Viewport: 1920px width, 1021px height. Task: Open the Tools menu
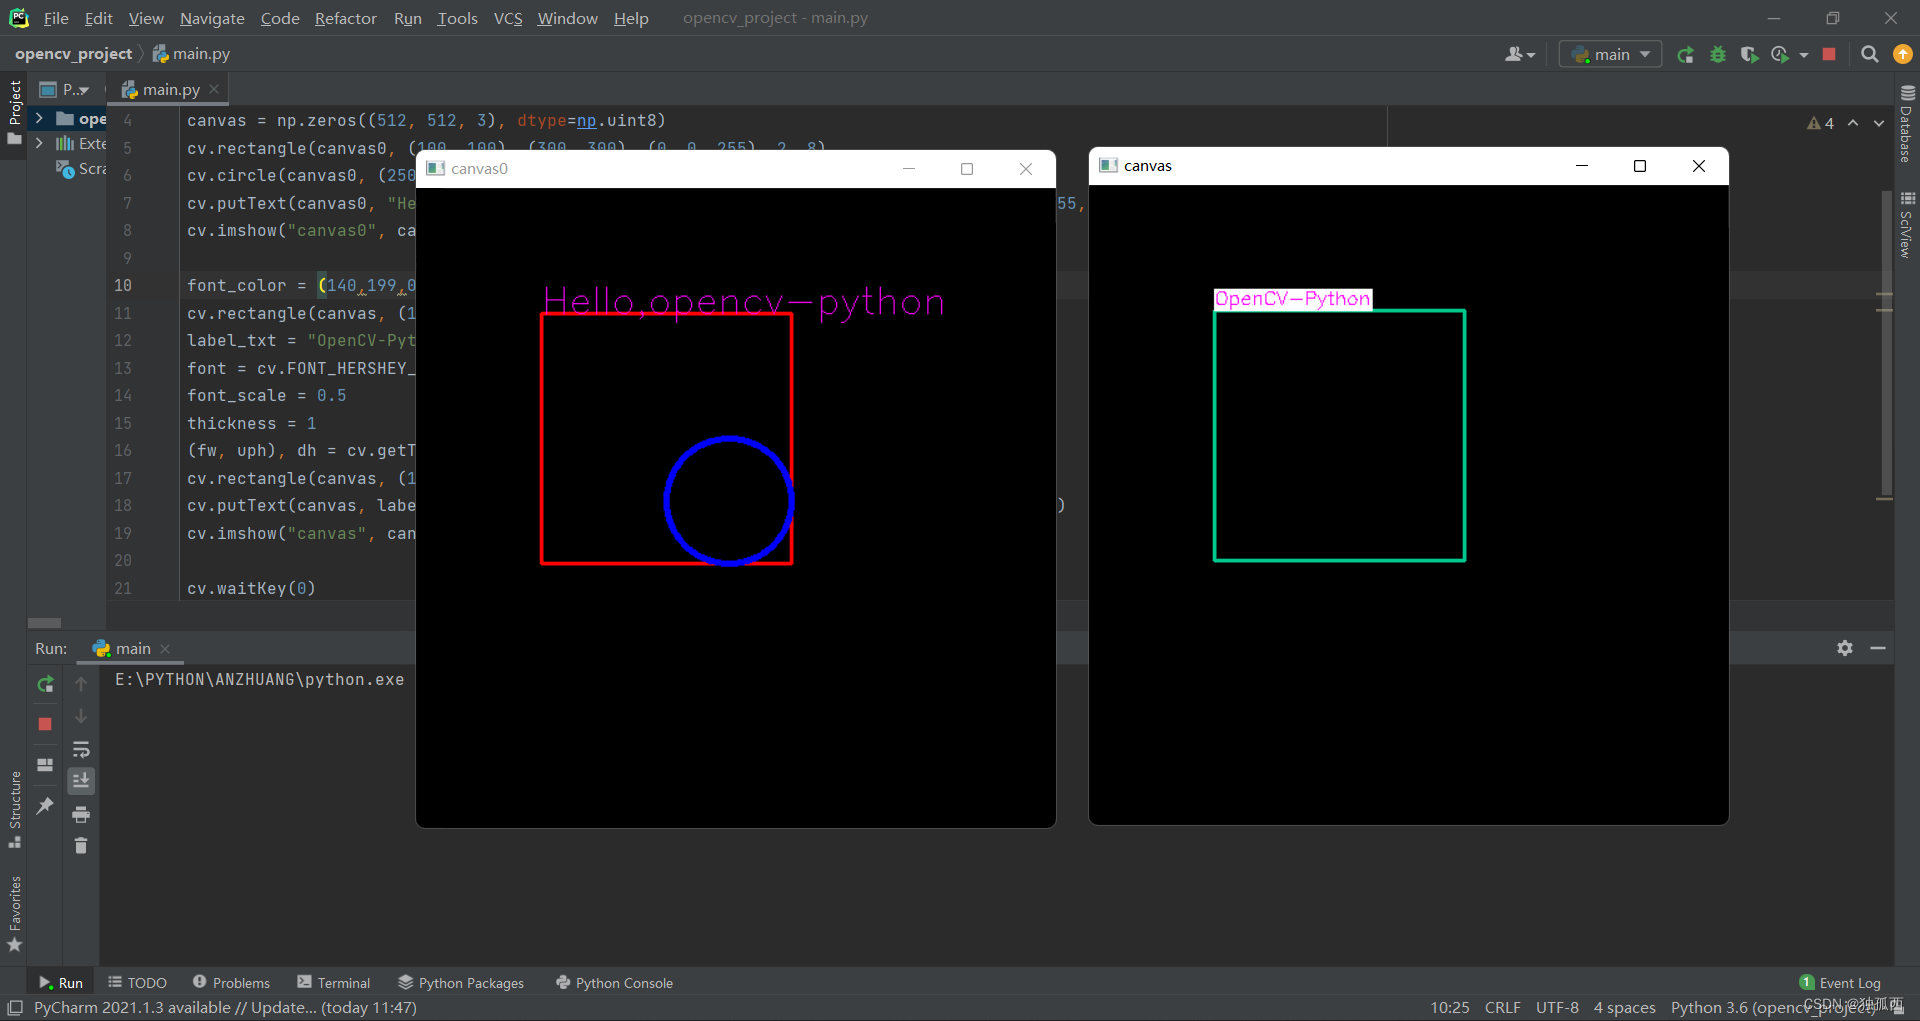point(457,18)
